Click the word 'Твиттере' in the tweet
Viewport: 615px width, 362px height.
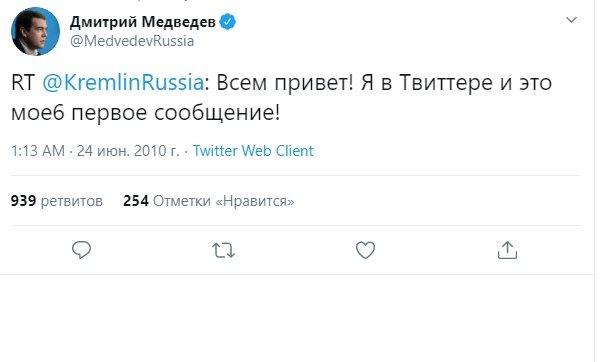(446, 83)
